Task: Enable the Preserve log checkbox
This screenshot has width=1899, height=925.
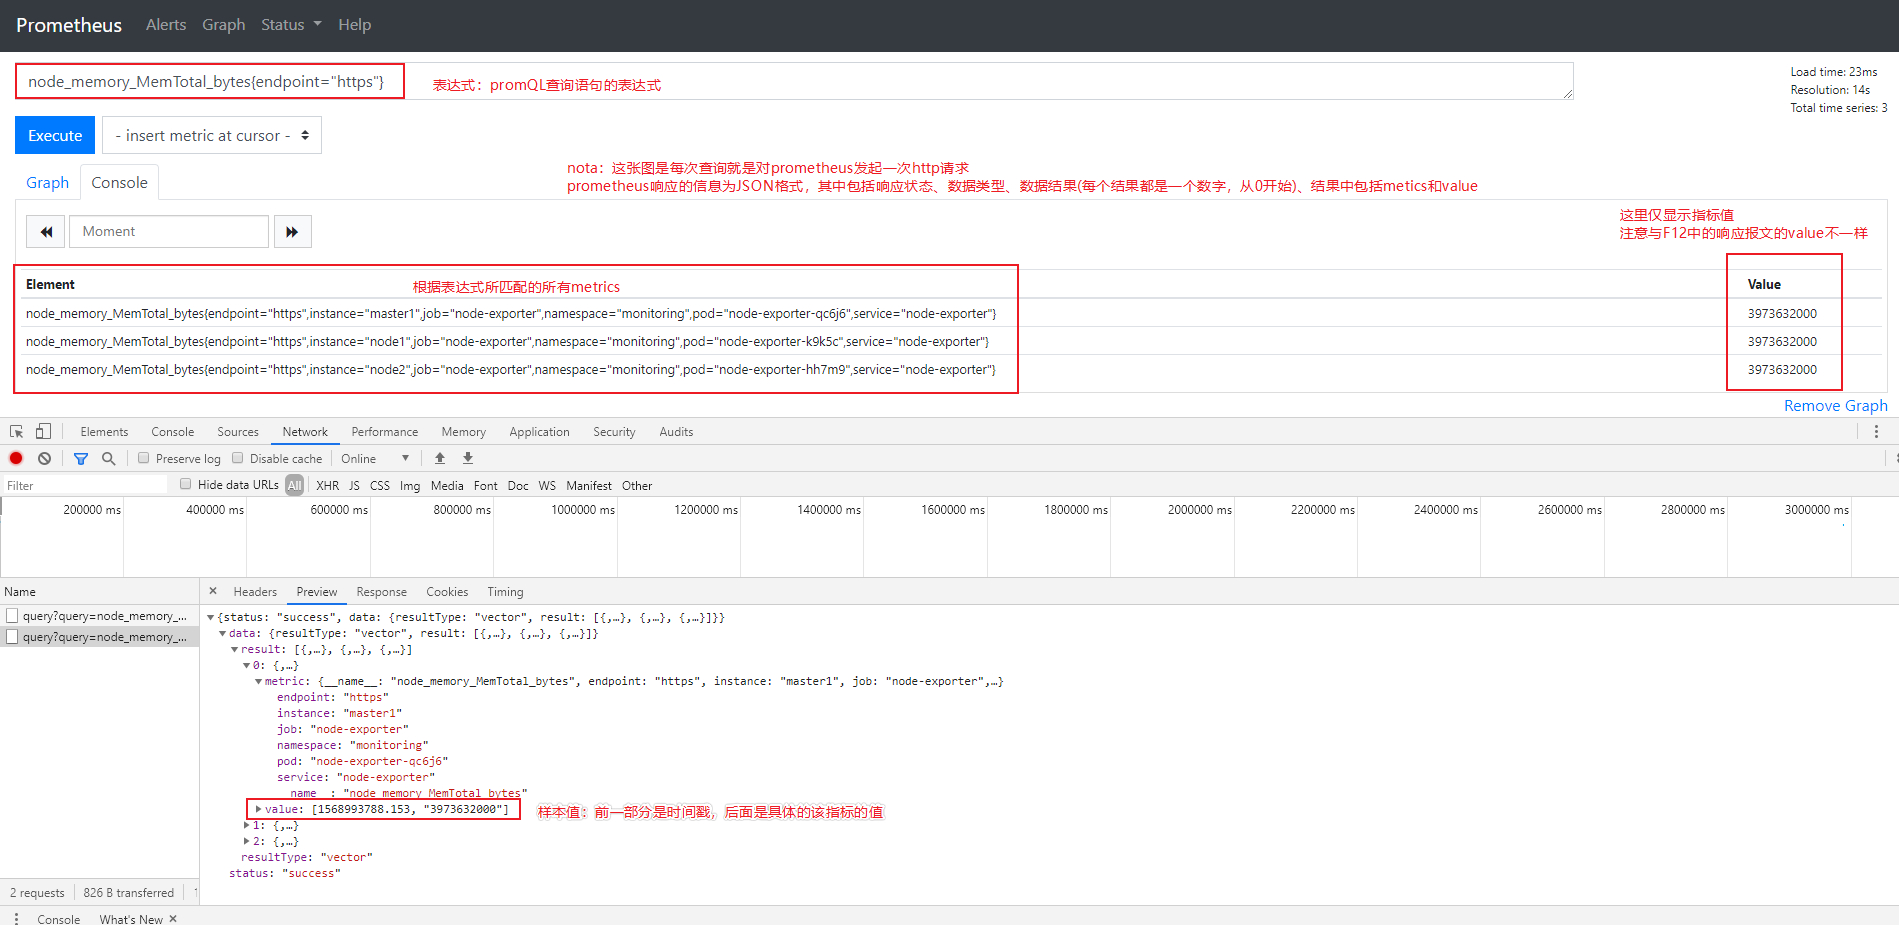Action: (x=144, y=458)
